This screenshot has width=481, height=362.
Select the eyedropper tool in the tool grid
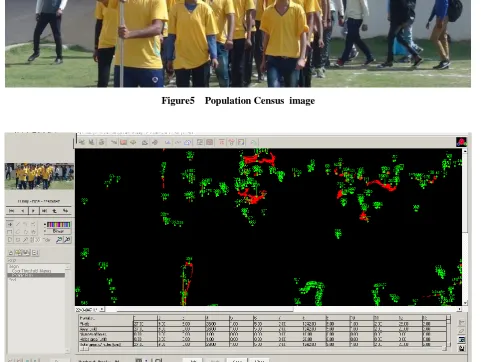(x=25, y=239)
